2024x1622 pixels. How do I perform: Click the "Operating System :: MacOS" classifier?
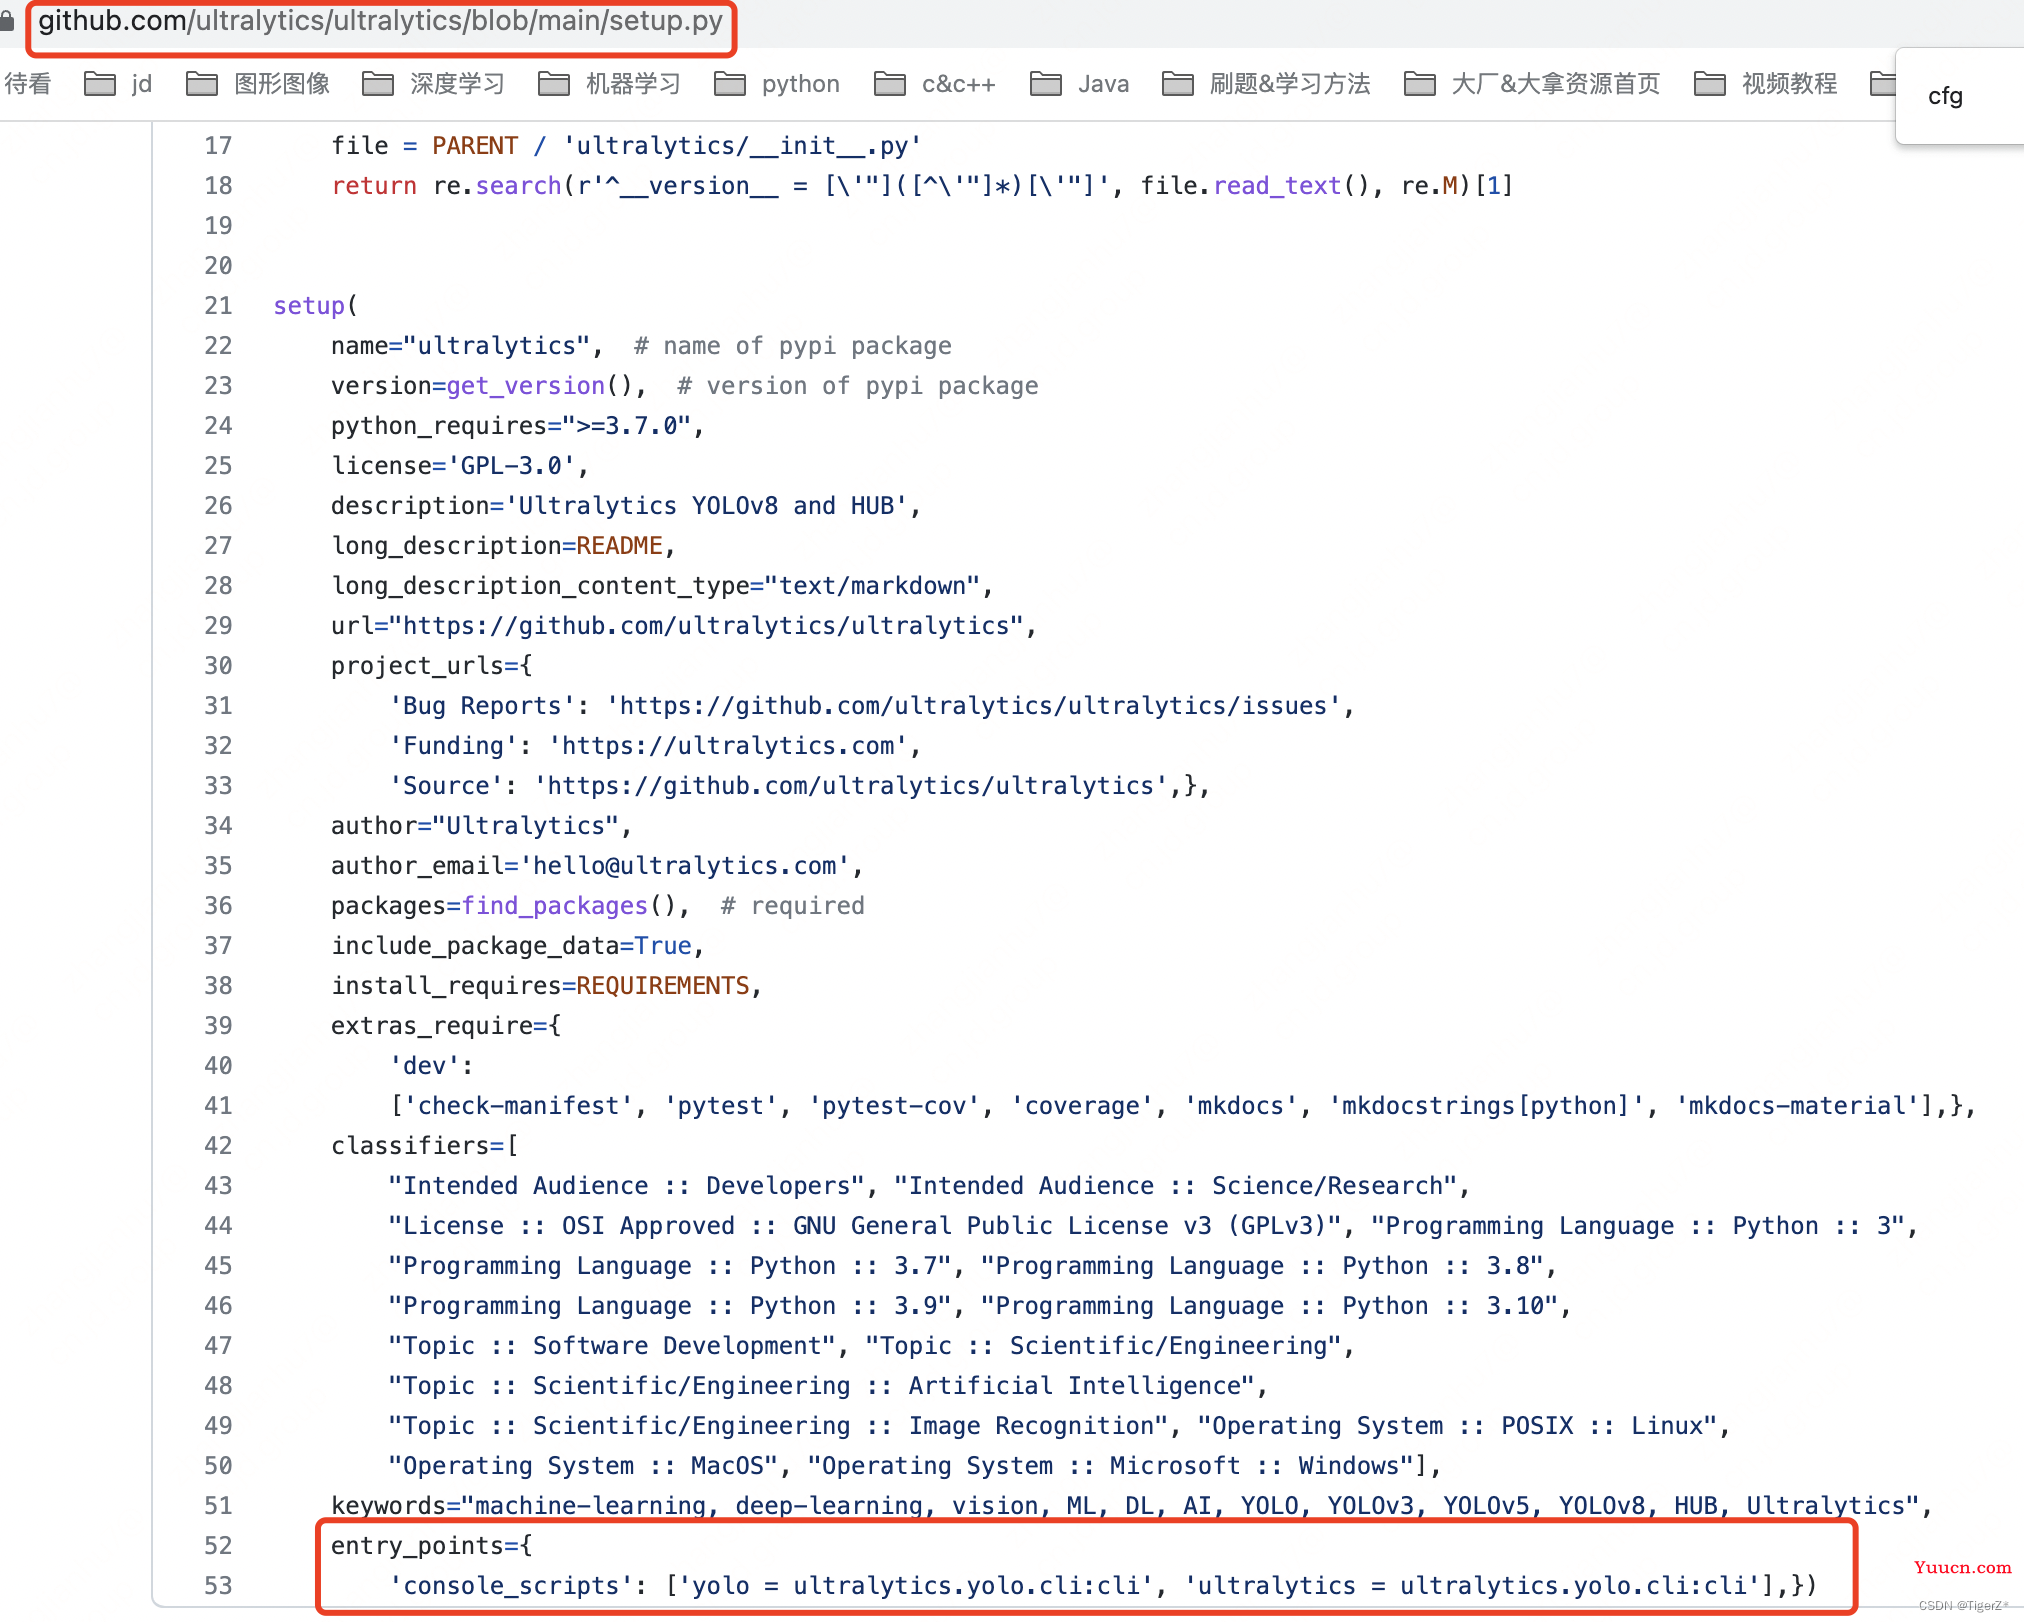(583, 1466)
